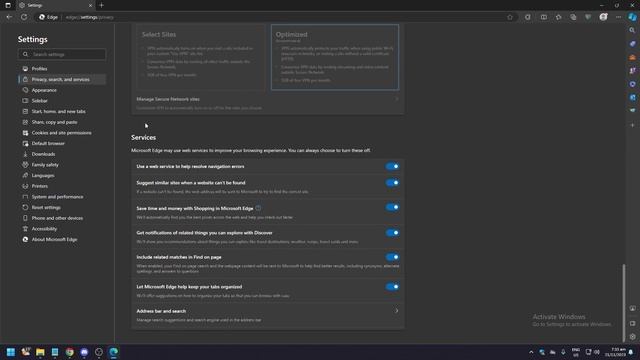Screen dimensions: 640x360
Task: Open Printers settings section
Action: pos(62,186)
